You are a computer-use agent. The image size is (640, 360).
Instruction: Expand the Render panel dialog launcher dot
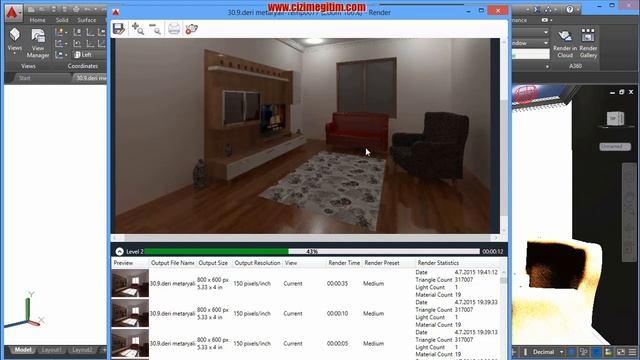pyautogui.click(x=547, y=66)
